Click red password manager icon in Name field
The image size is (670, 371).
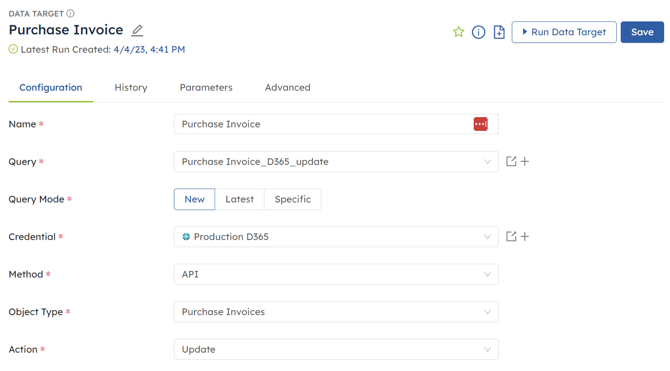click(481, 124)
